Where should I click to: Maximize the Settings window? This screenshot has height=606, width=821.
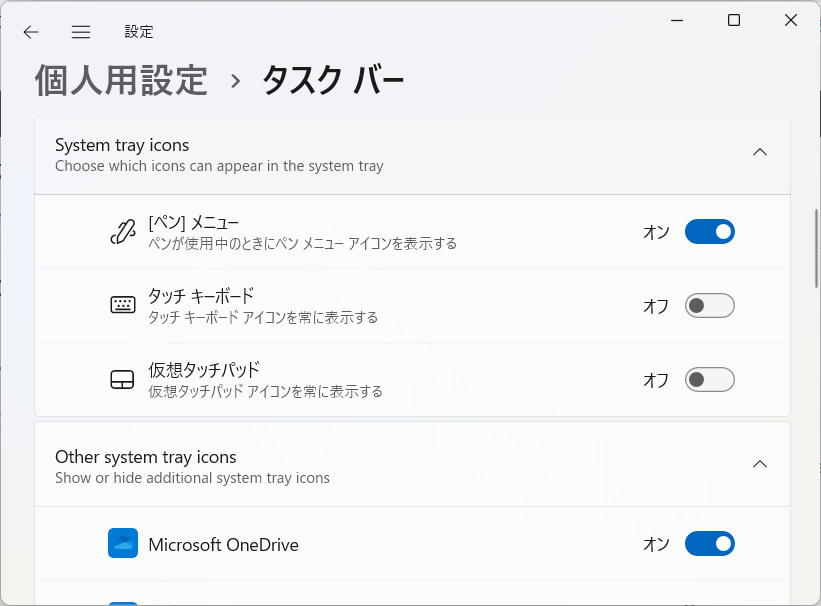coord(734,20)
